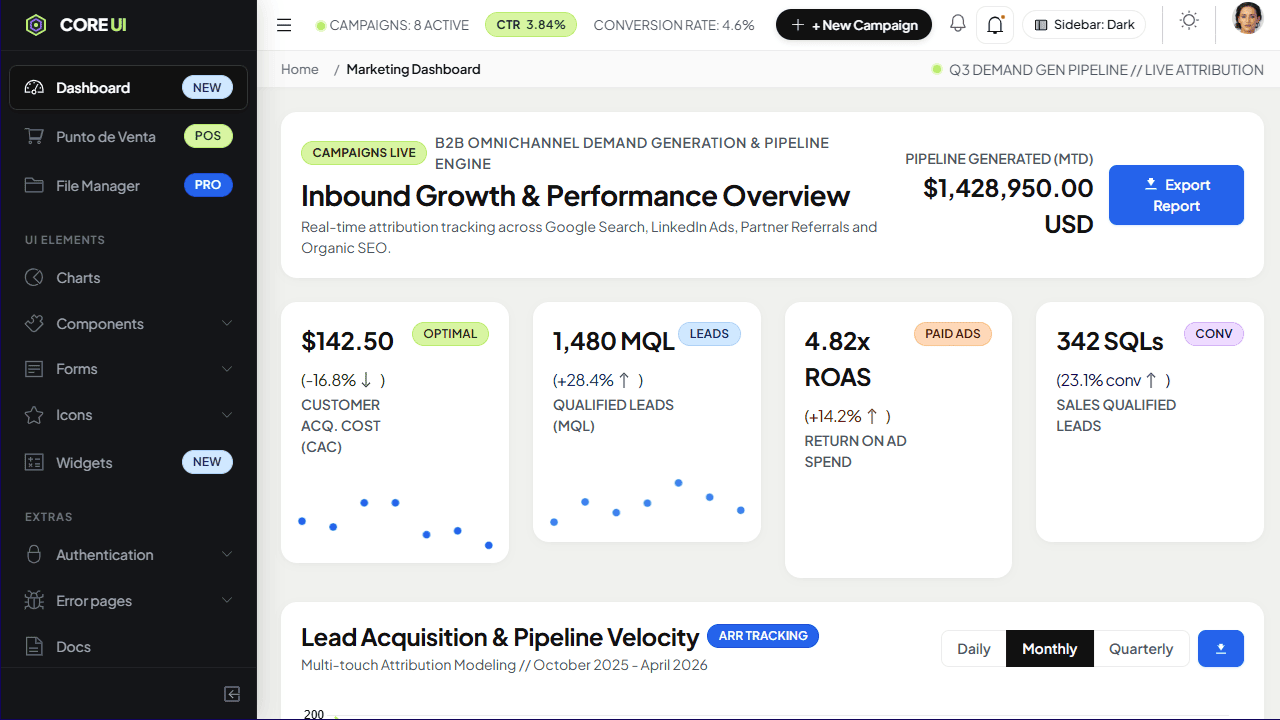
Task: Click the Widgets calculator icon
Action: coord(34,463)
